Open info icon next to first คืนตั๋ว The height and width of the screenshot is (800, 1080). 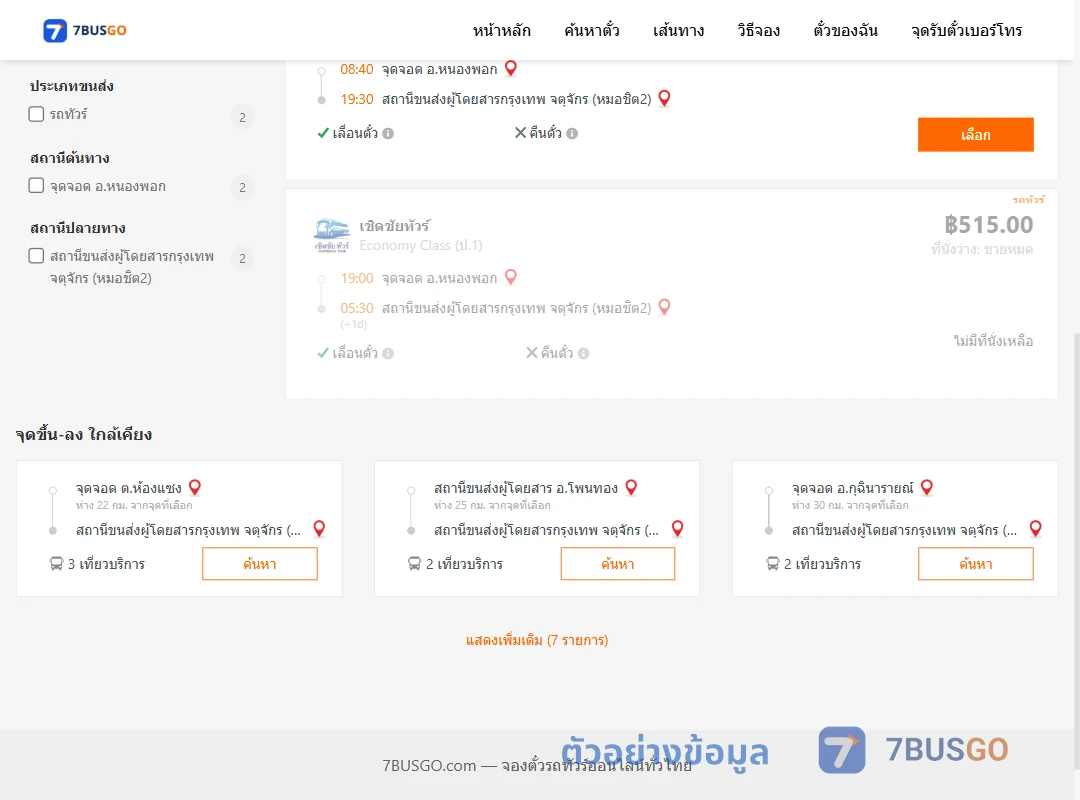coord(572,134)
